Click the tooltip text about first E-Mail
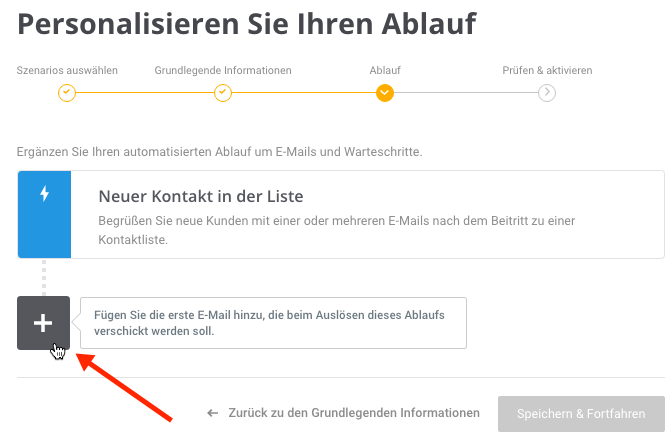The height and width of the screenshot is (446, 670). (269, 323)
